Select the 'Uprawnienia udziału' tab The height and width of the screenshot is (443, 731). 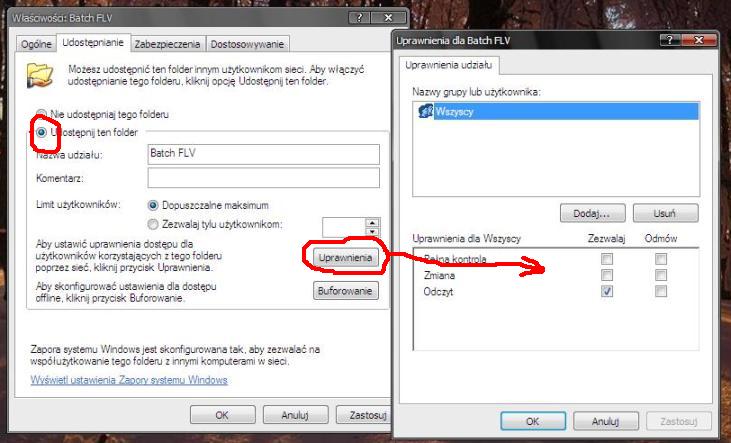coord(448,65)
